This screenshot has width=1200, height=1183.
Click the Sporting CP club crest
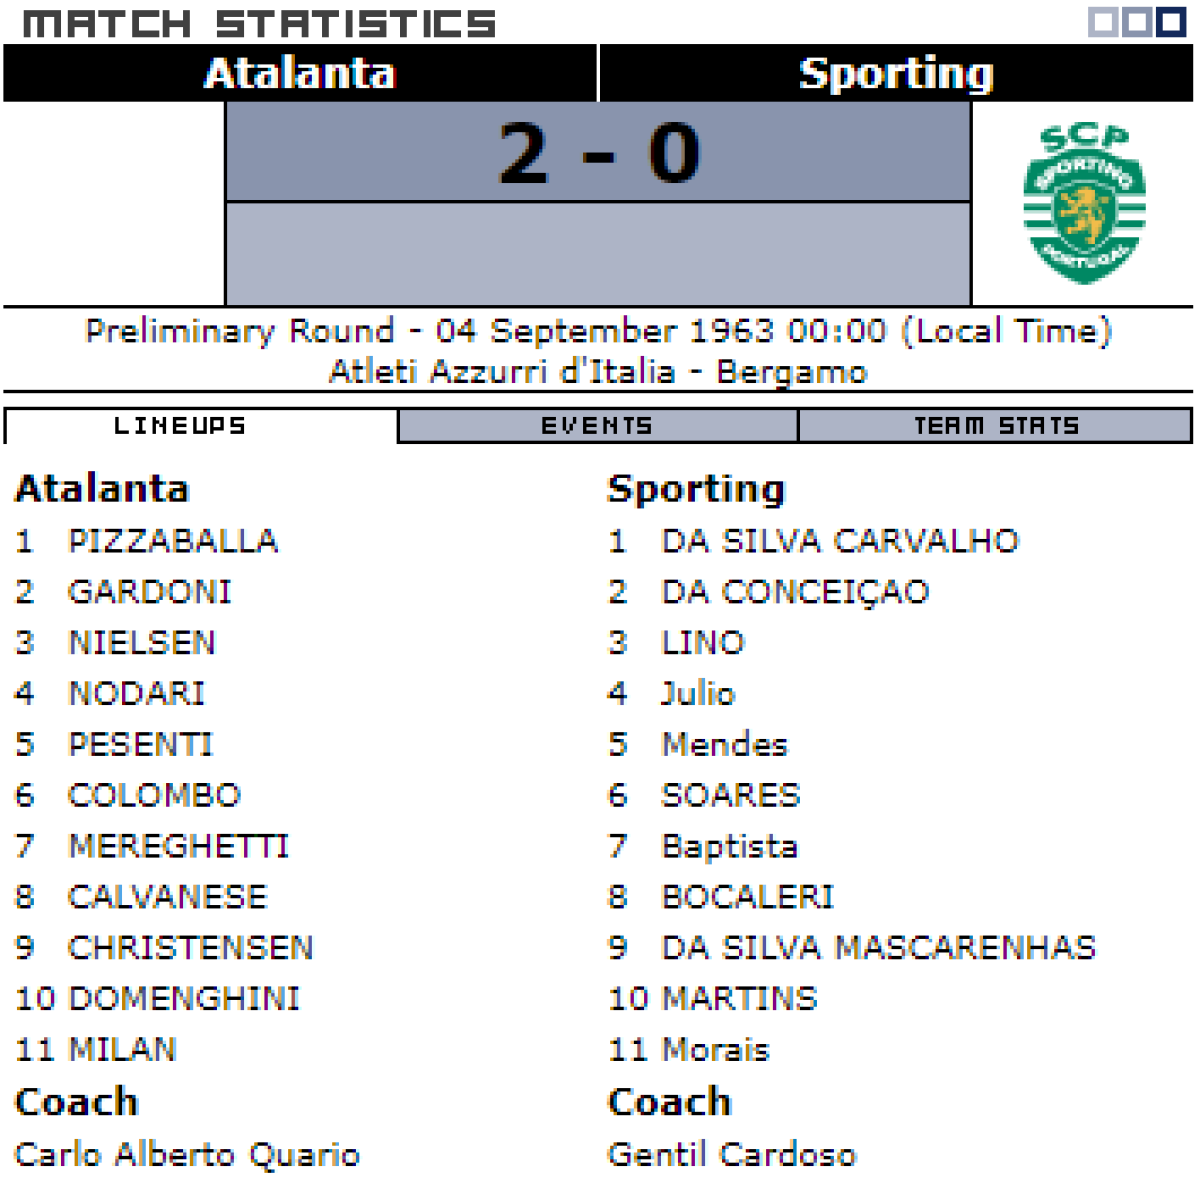coord(1084,204)
